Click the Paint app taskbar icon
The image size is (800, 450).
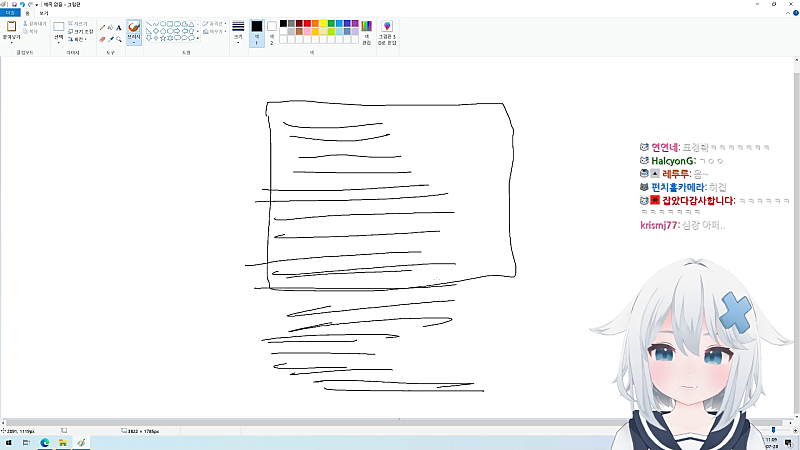click(81, 443)
